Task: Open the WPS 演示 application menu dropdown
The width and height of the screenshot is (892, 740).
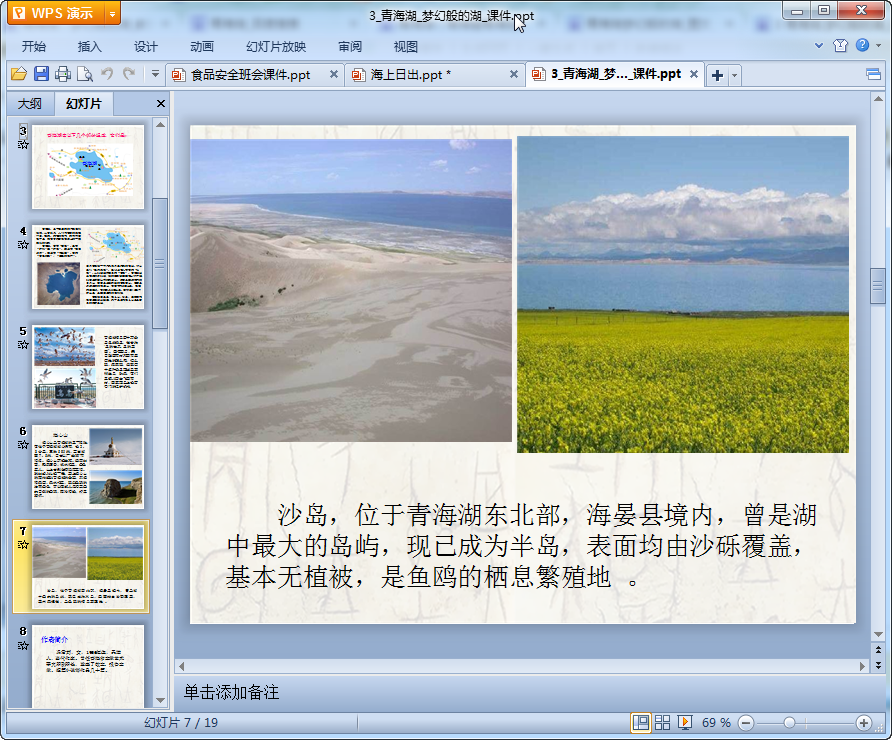Action: click(112, 13)
